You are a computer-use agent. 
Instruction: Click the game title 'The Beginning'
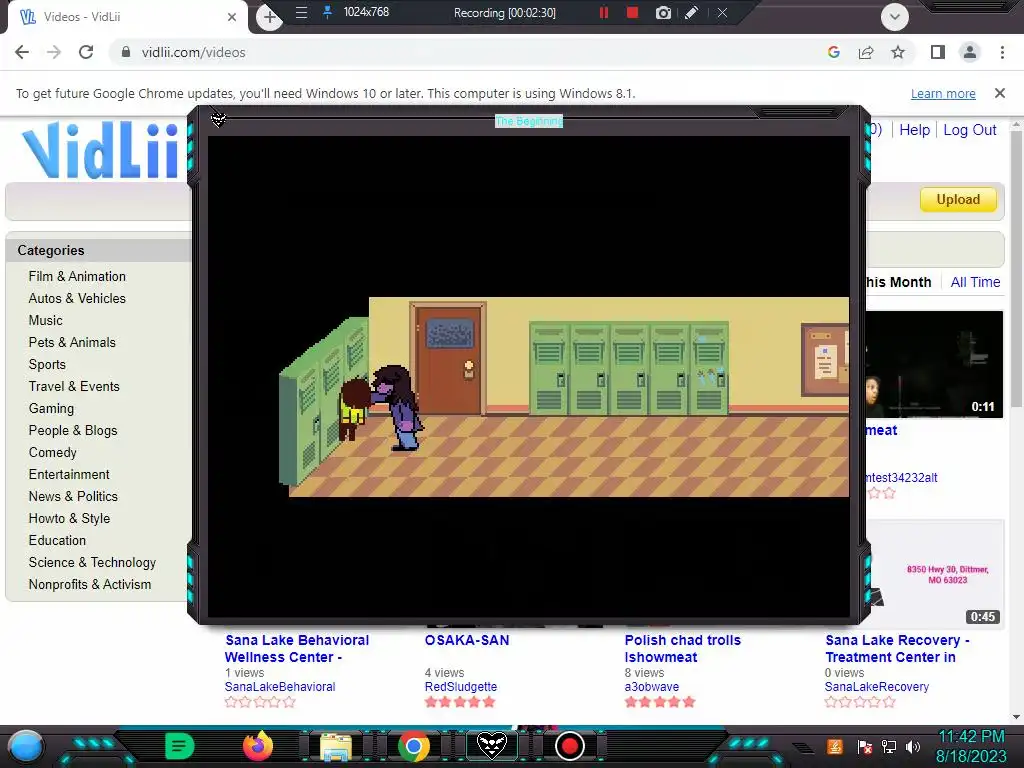click(528, 121)
